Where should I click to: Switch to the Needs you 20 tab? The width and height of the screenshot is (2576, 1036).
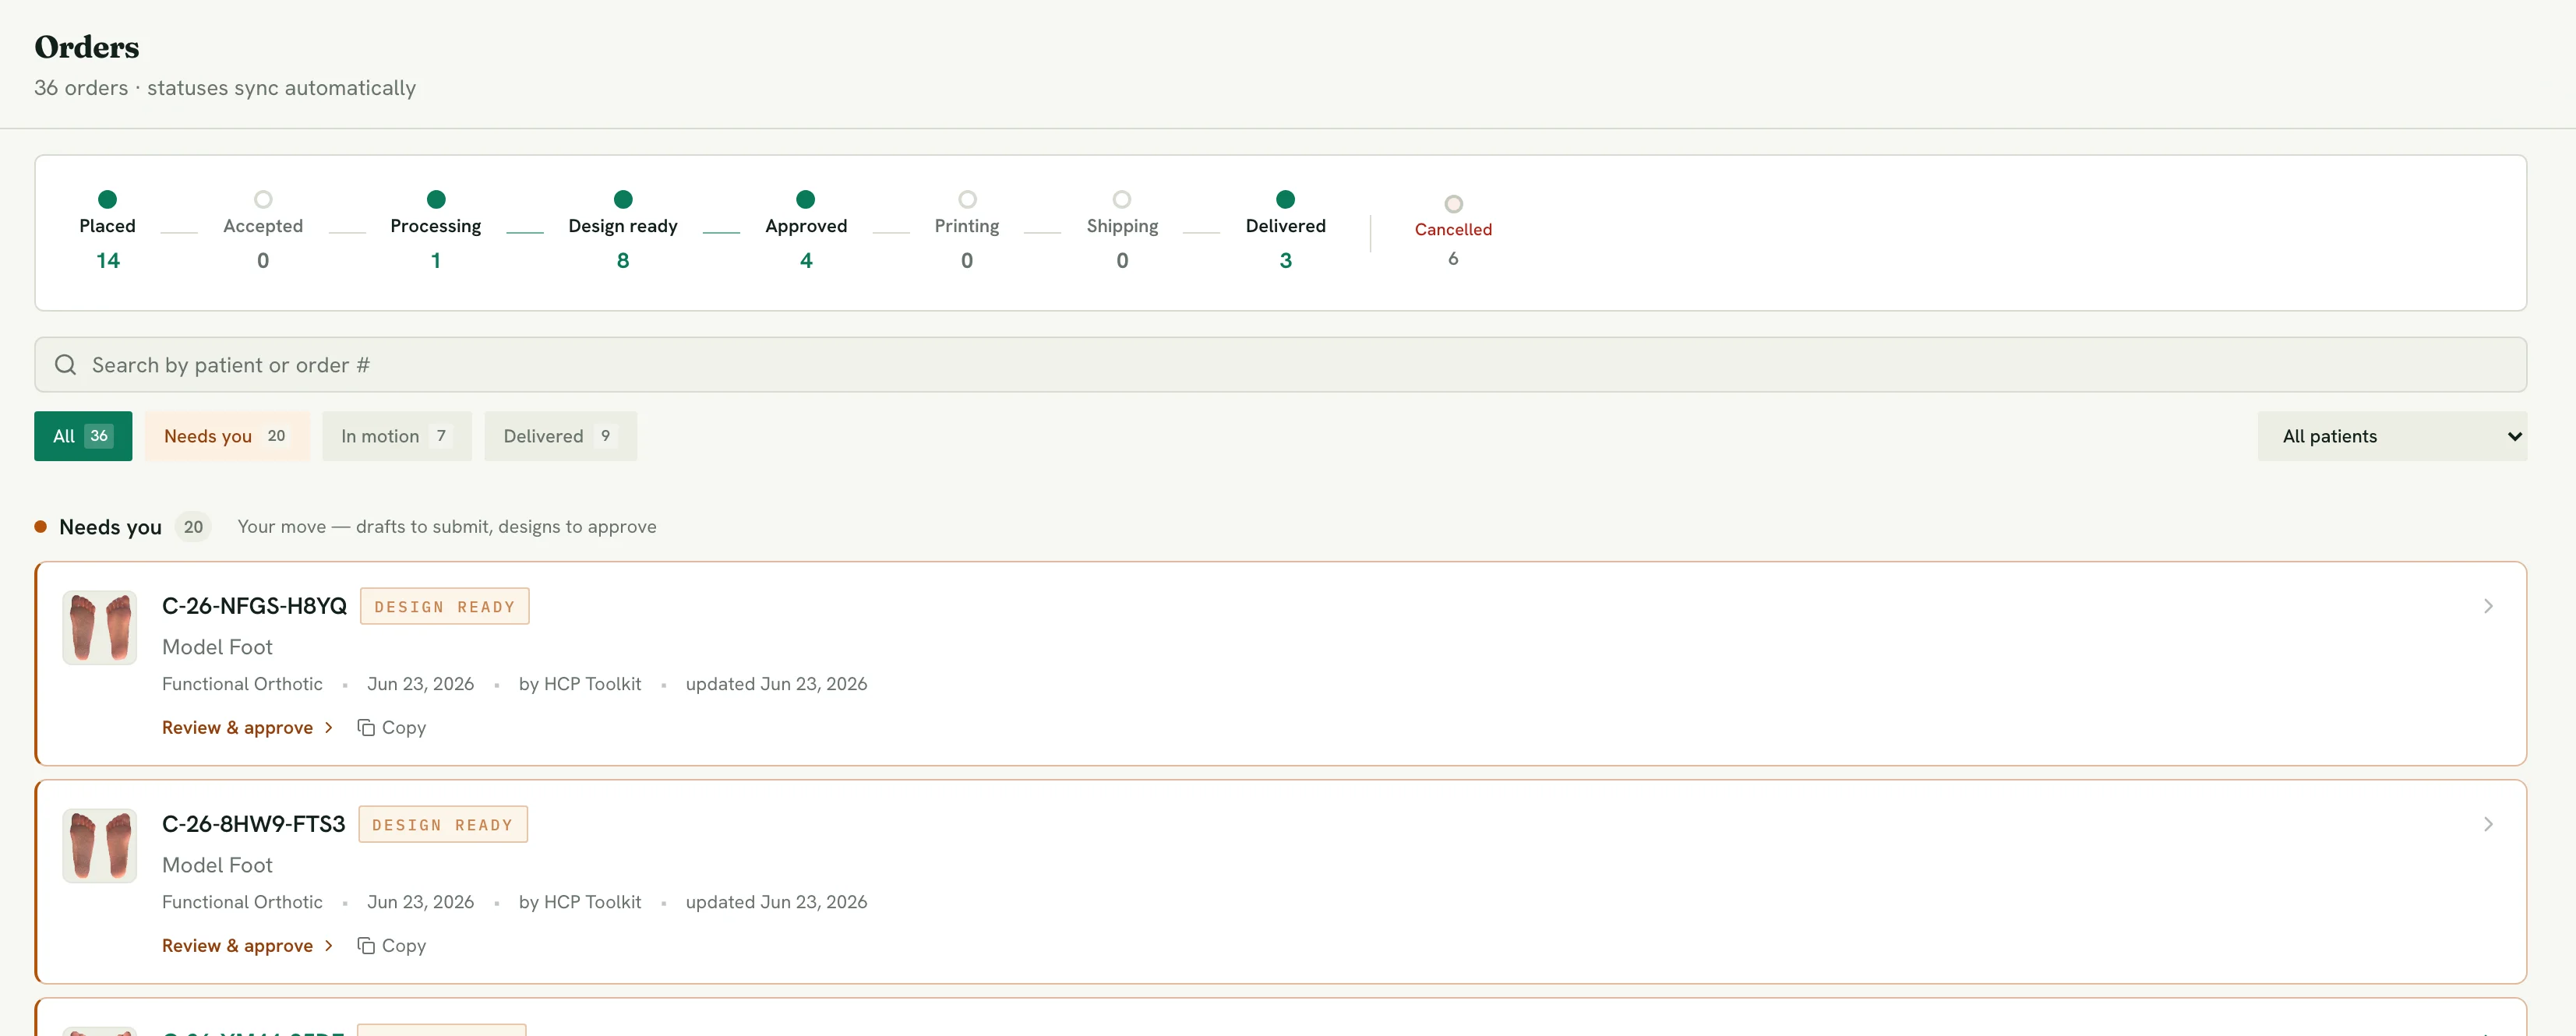pyautogui.click(x=227, y=436)
